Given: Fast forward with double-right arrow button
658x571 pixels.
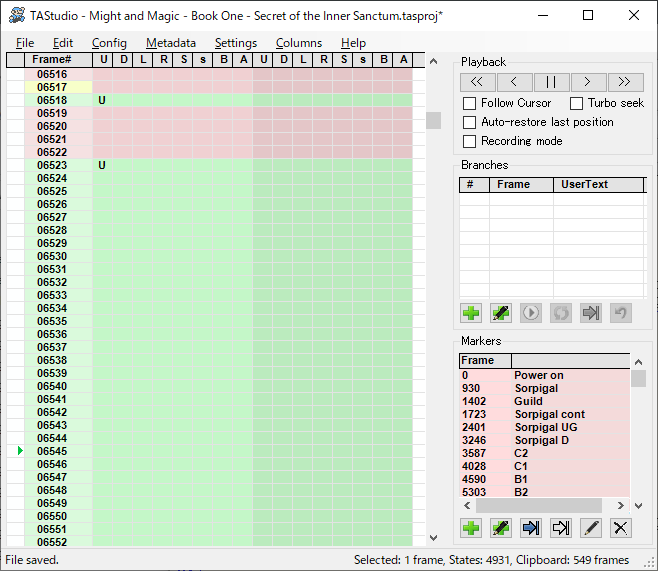Looking at the screenshot, I should coord(625,82).
